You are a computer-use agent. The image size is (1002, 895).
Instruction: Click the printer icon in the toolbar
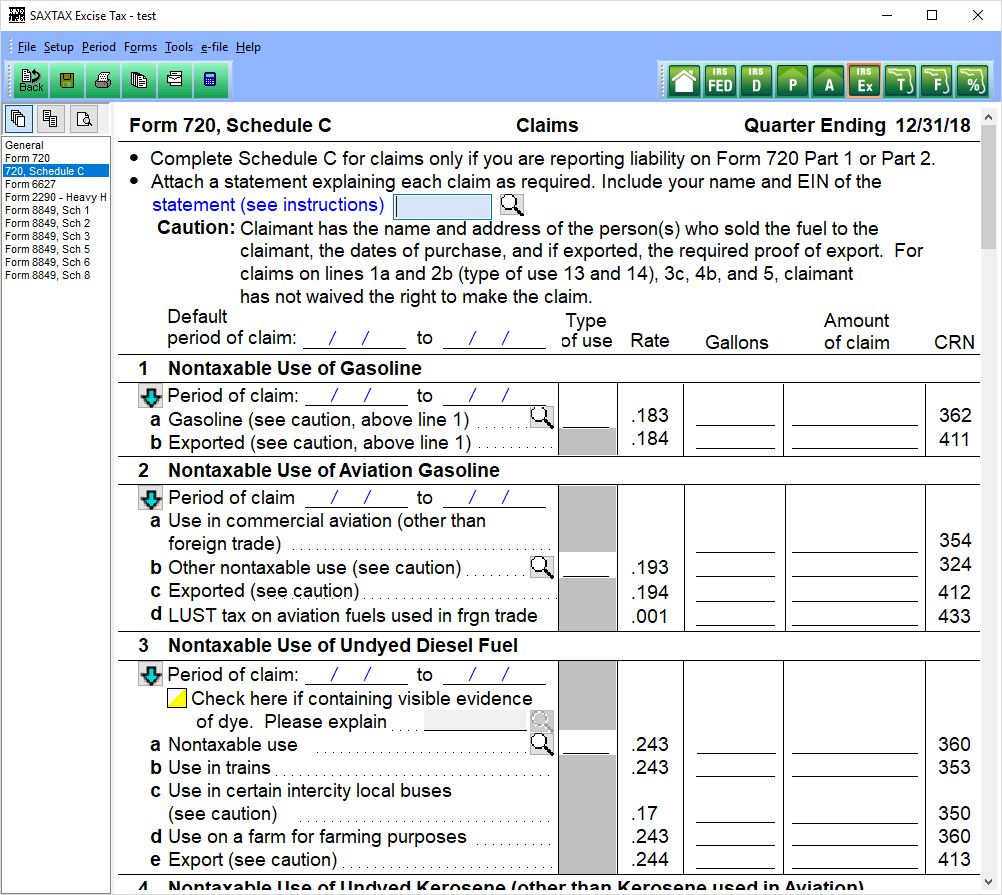point(102,80)
